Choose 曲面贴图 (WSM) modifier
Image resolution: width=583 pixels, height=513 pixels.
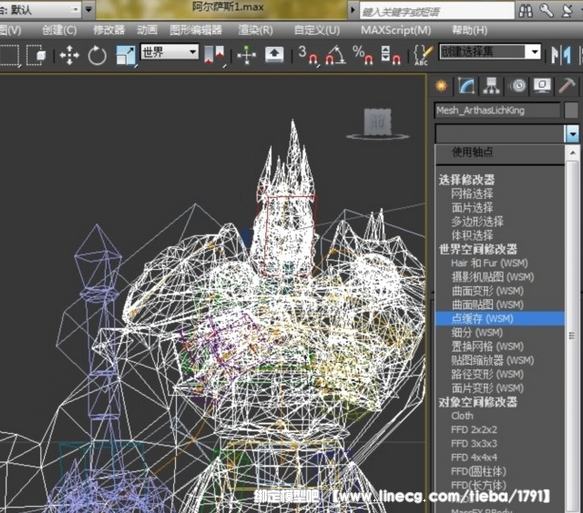point(487,305)
